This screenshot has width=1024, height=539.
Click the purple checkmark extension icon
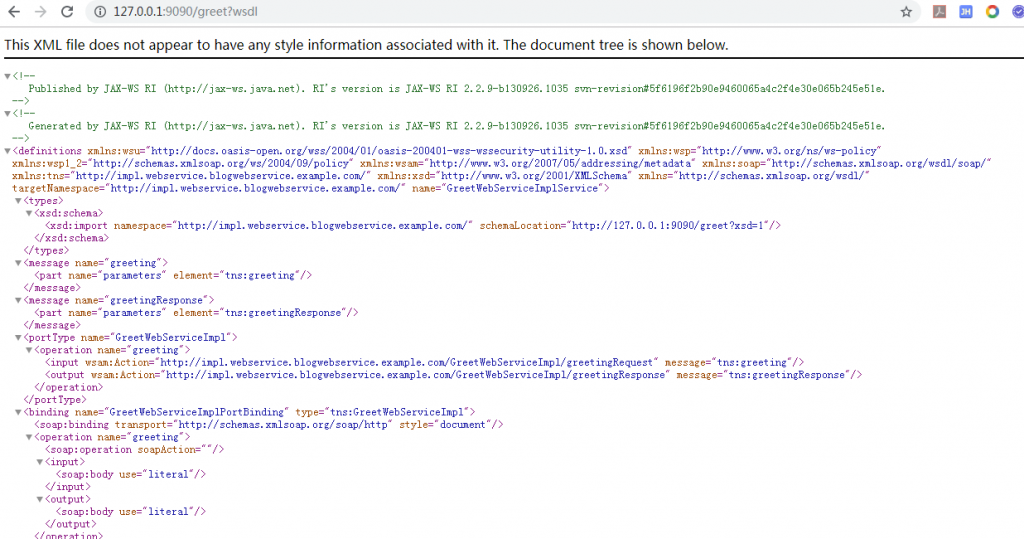(x=1016, y=12)
